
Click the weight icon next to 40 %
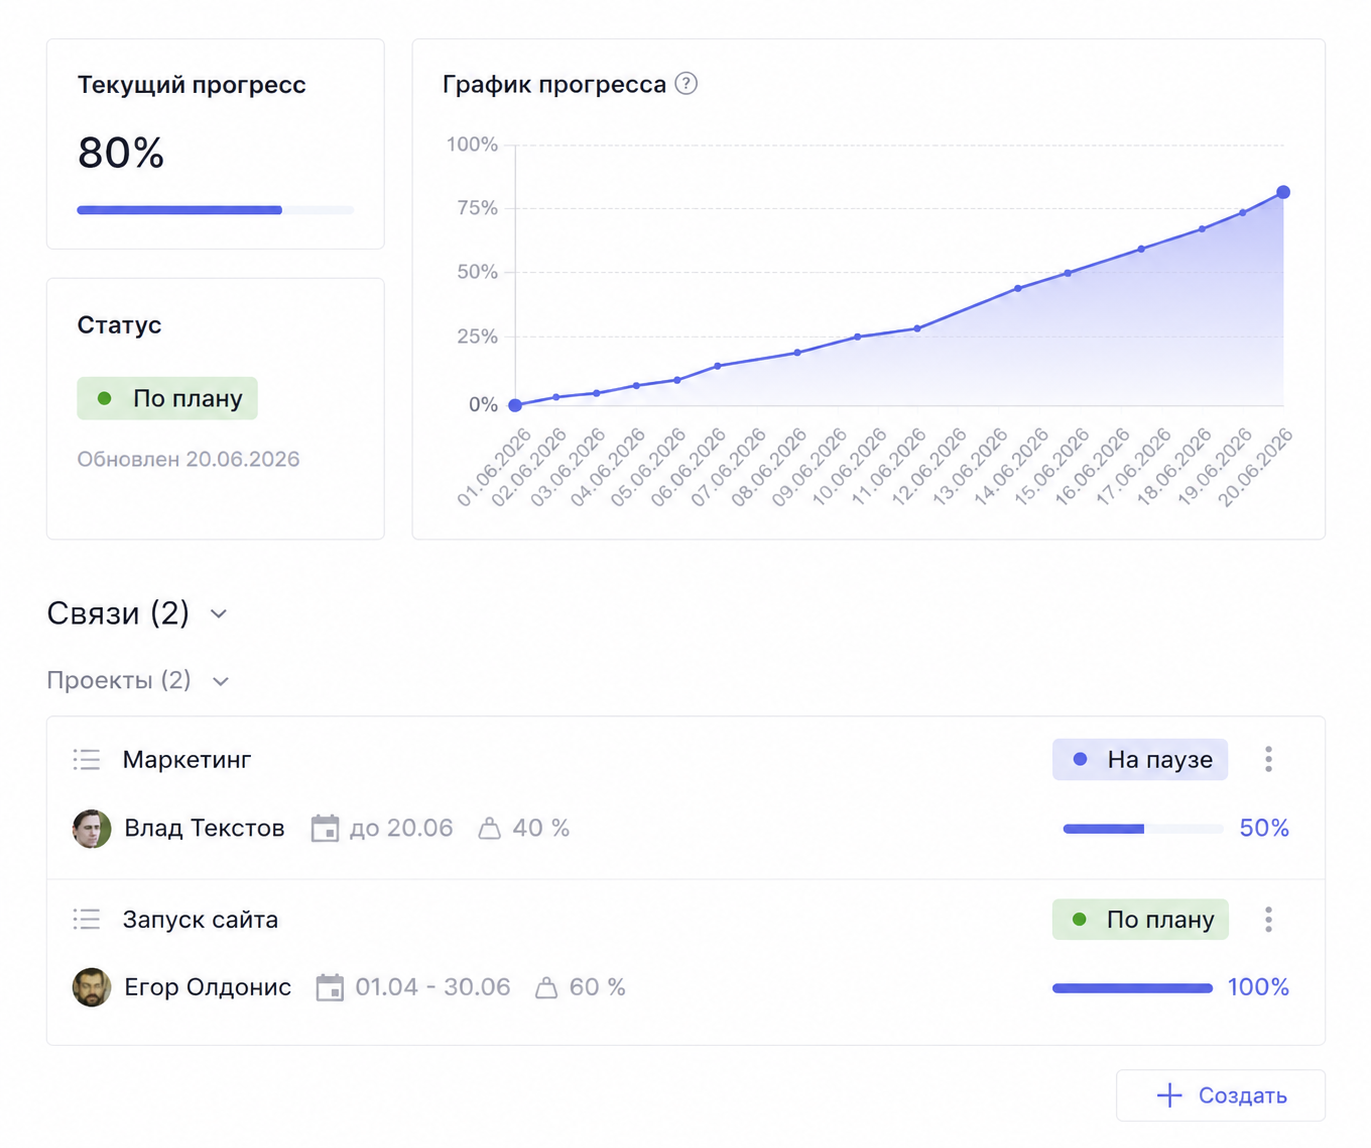489,828
